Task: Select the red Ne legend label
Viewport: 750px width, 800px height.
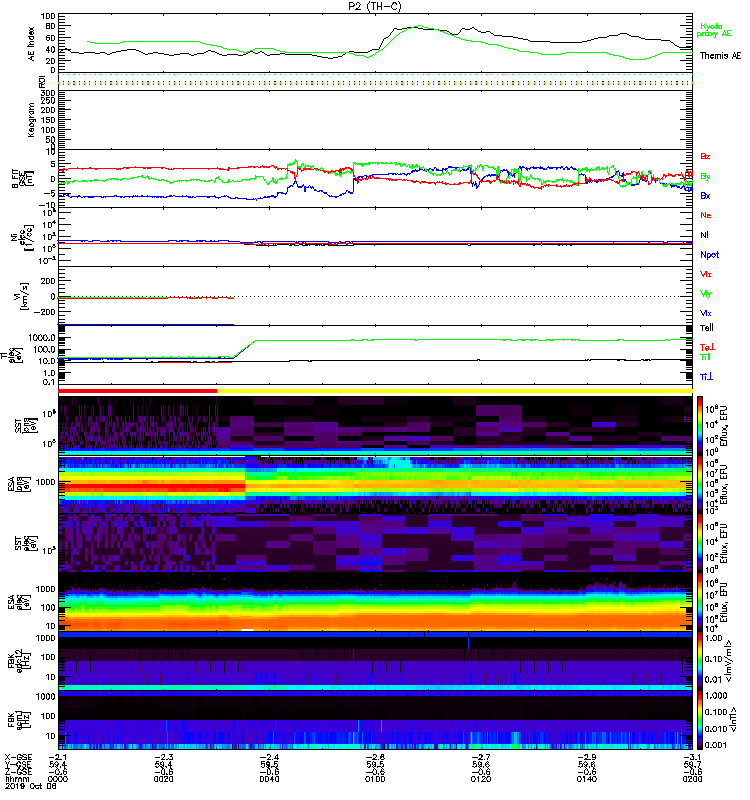Action: click(705, 215)
